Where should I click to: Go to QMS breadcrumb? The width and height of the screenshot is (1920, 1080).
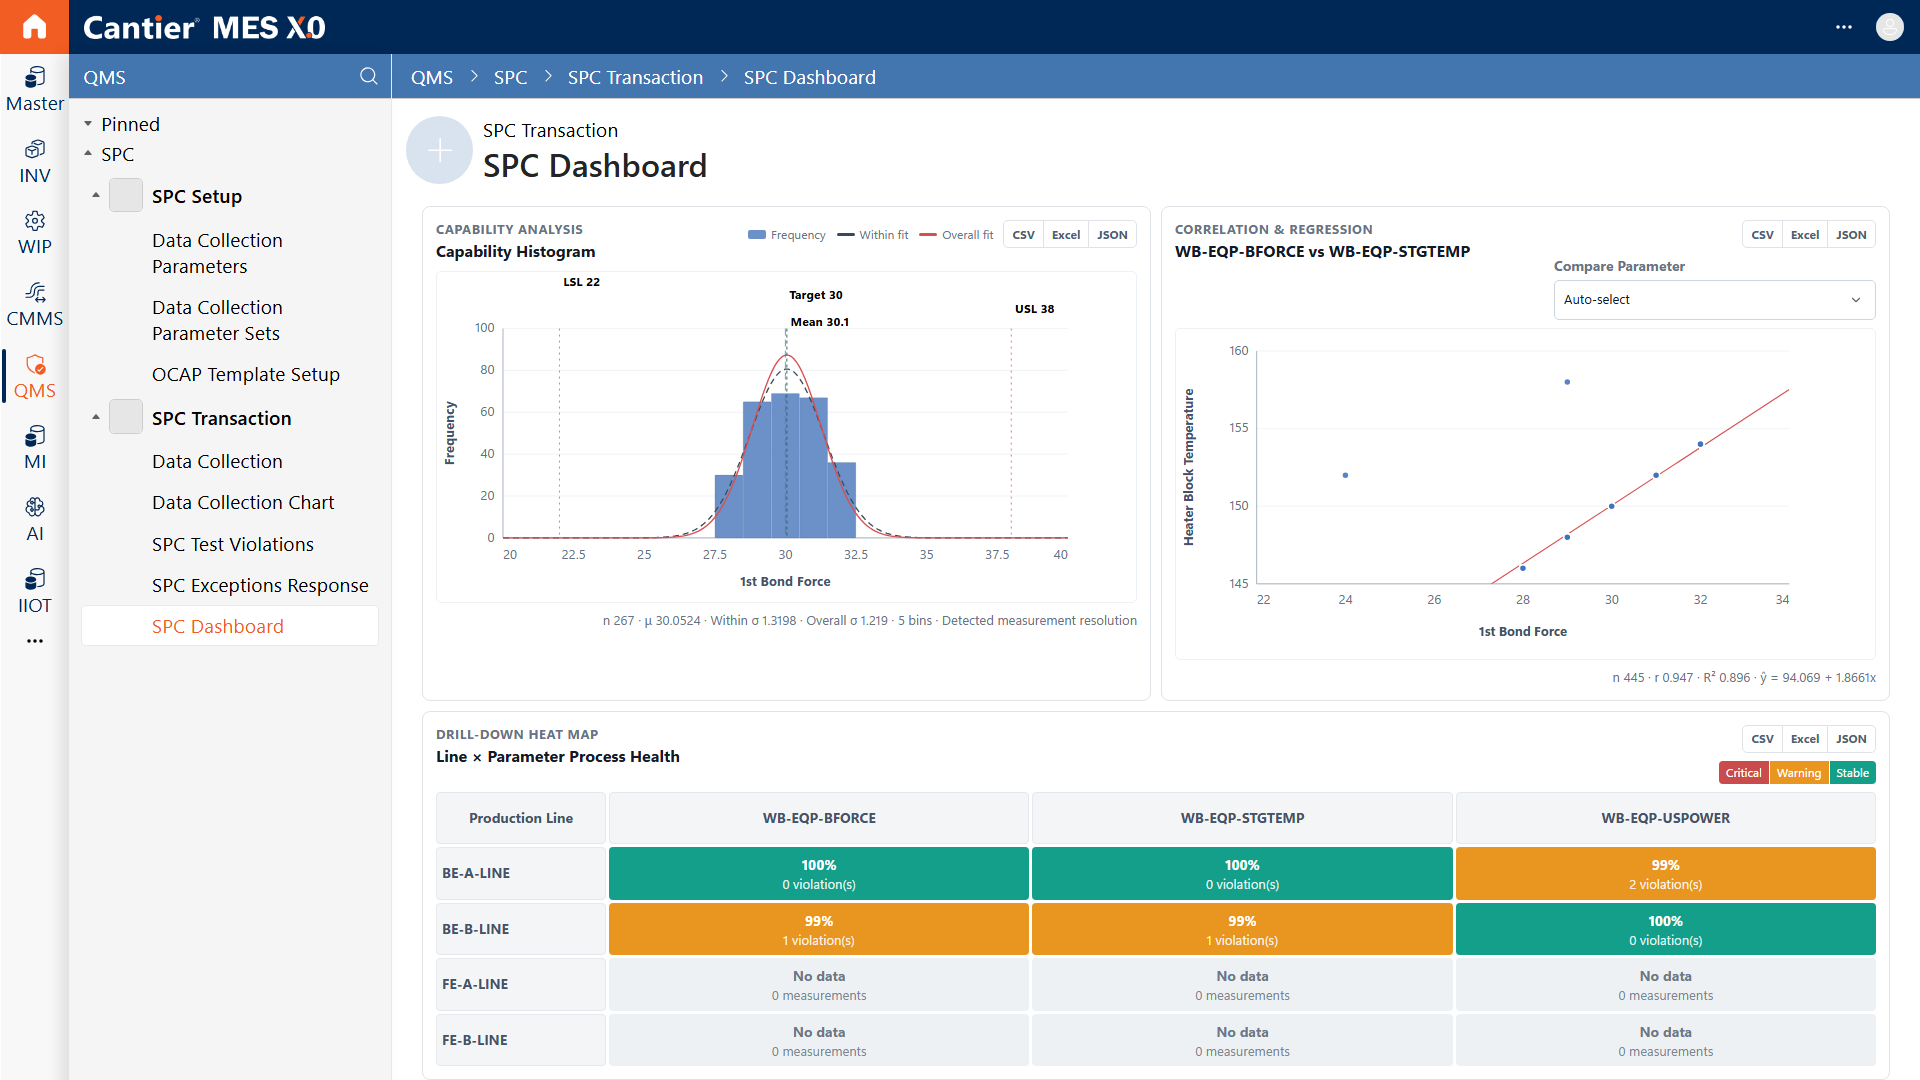click(x=432, y=77)
